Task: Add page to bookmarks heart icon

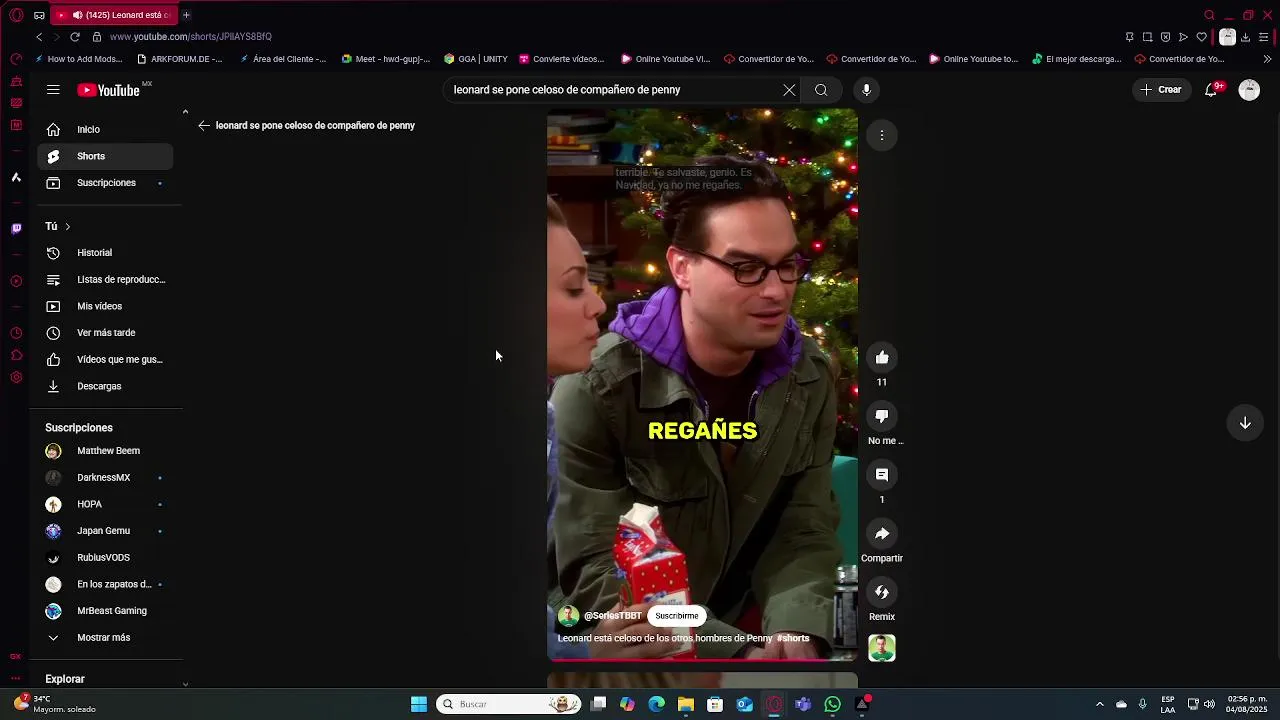Action: tap(1201, 37)
